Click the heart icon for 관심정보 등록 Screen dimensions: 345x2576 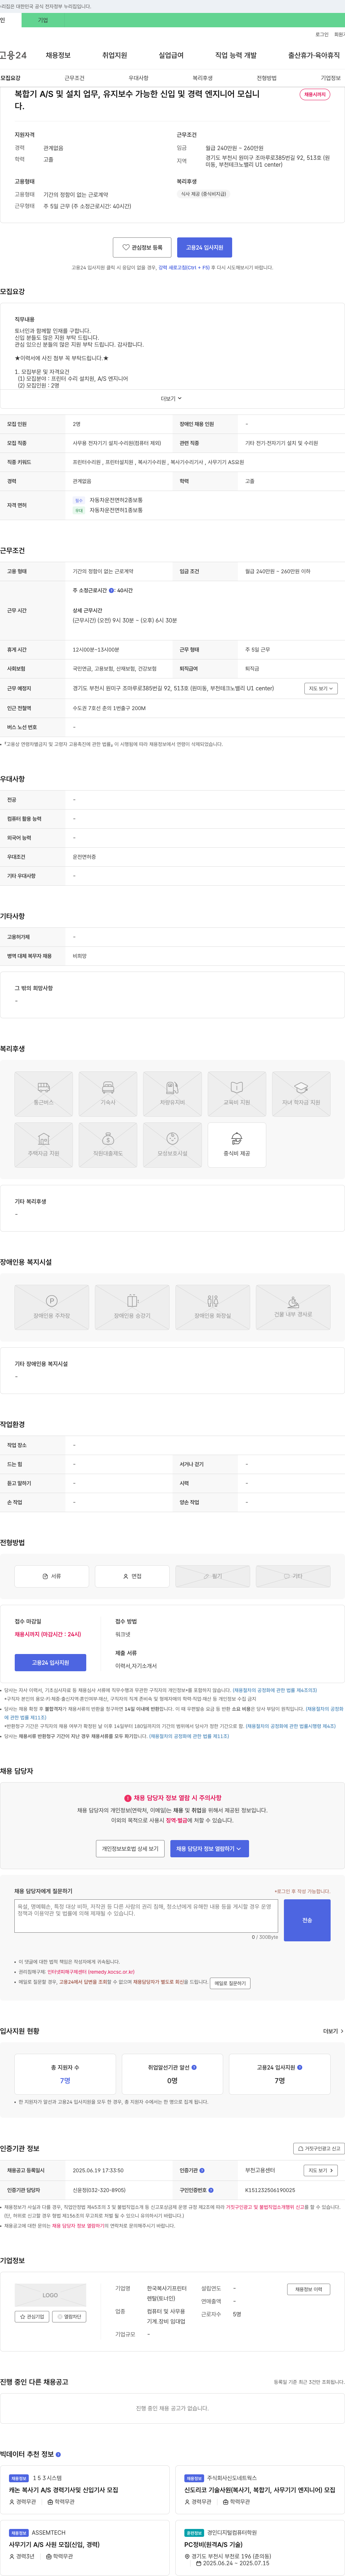tap(126, 247)
